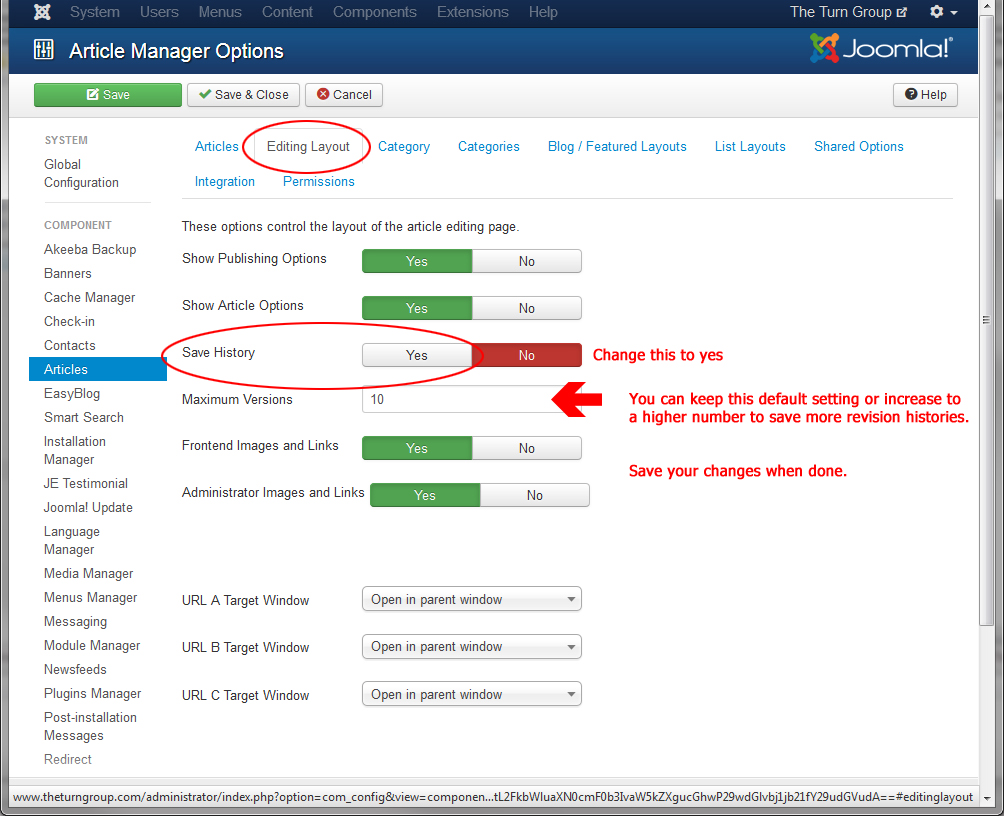Expand URL C Target Window dropdown
Viewport: 1004px width, 816px height.
pos(471,695)
